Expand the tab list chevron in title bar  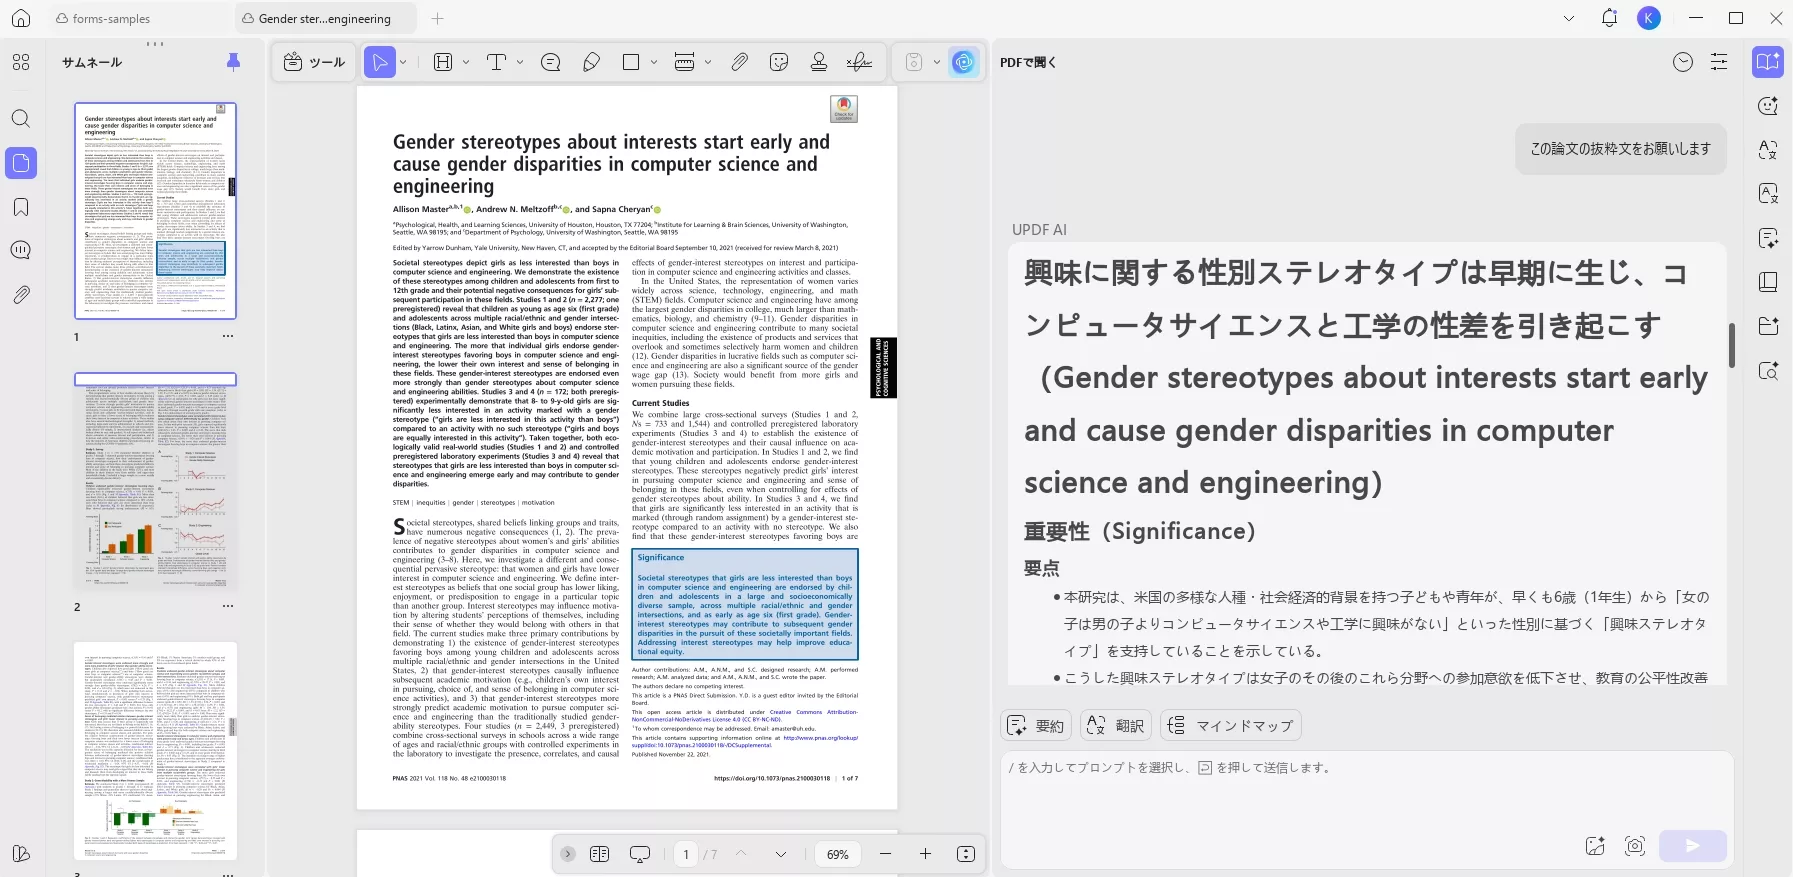tap(1568, 18)
